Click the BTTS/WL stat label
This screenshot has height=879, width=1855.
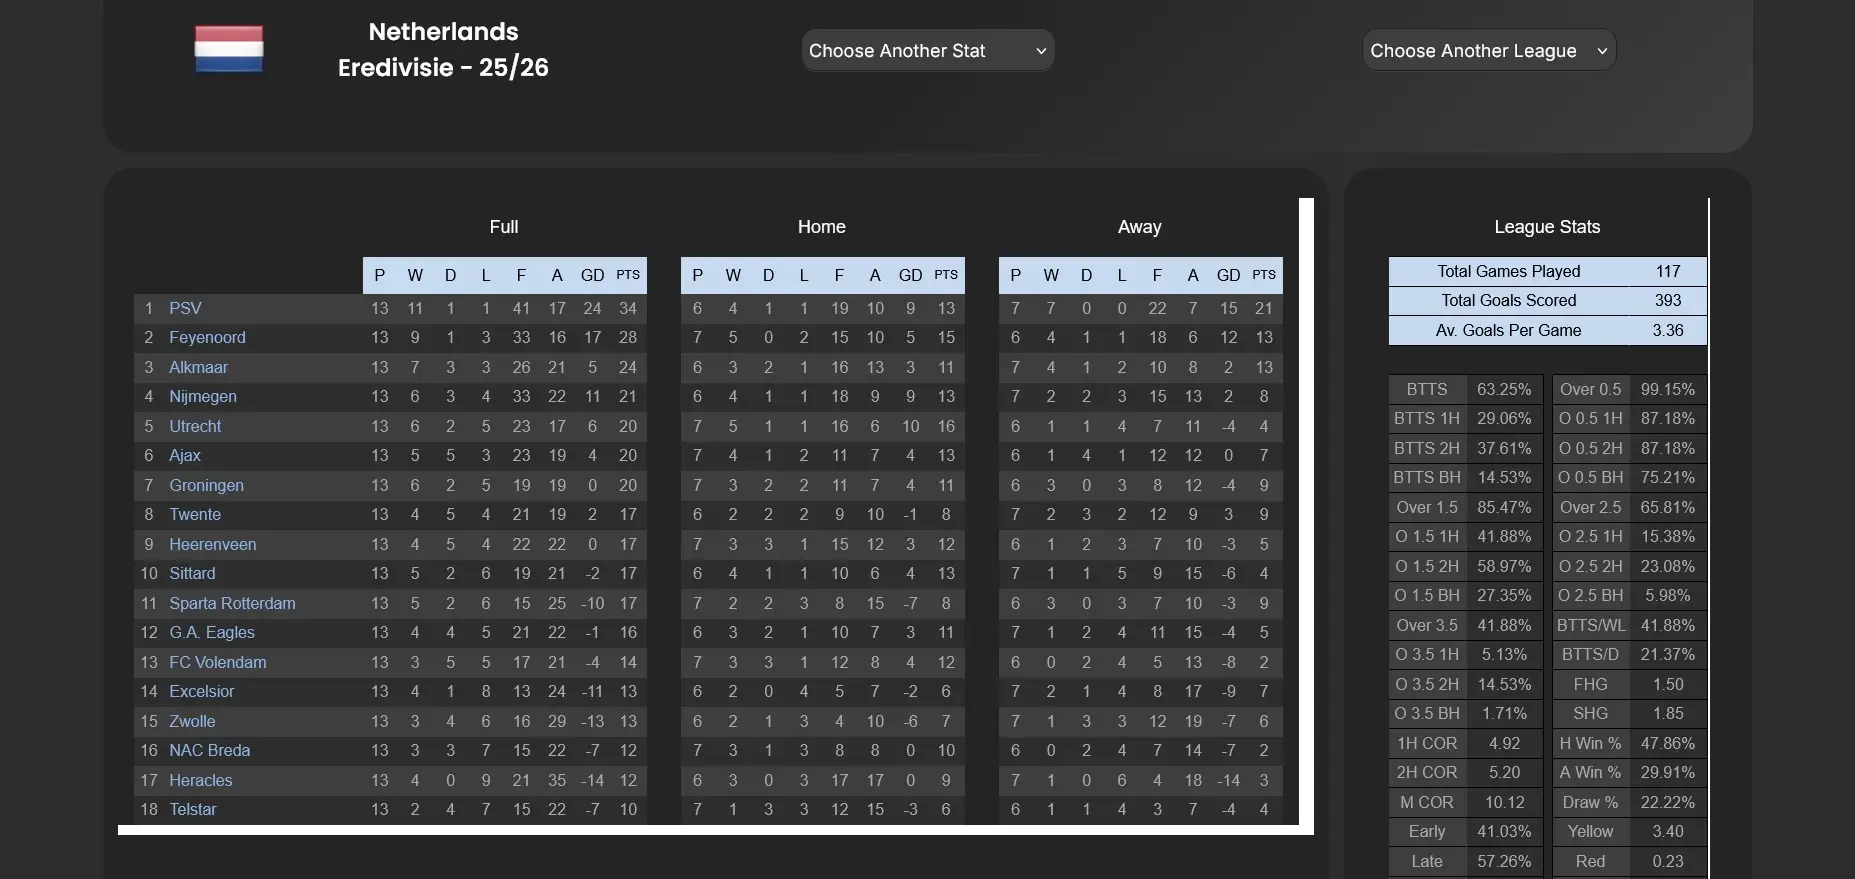click(x=1591, y=625)
